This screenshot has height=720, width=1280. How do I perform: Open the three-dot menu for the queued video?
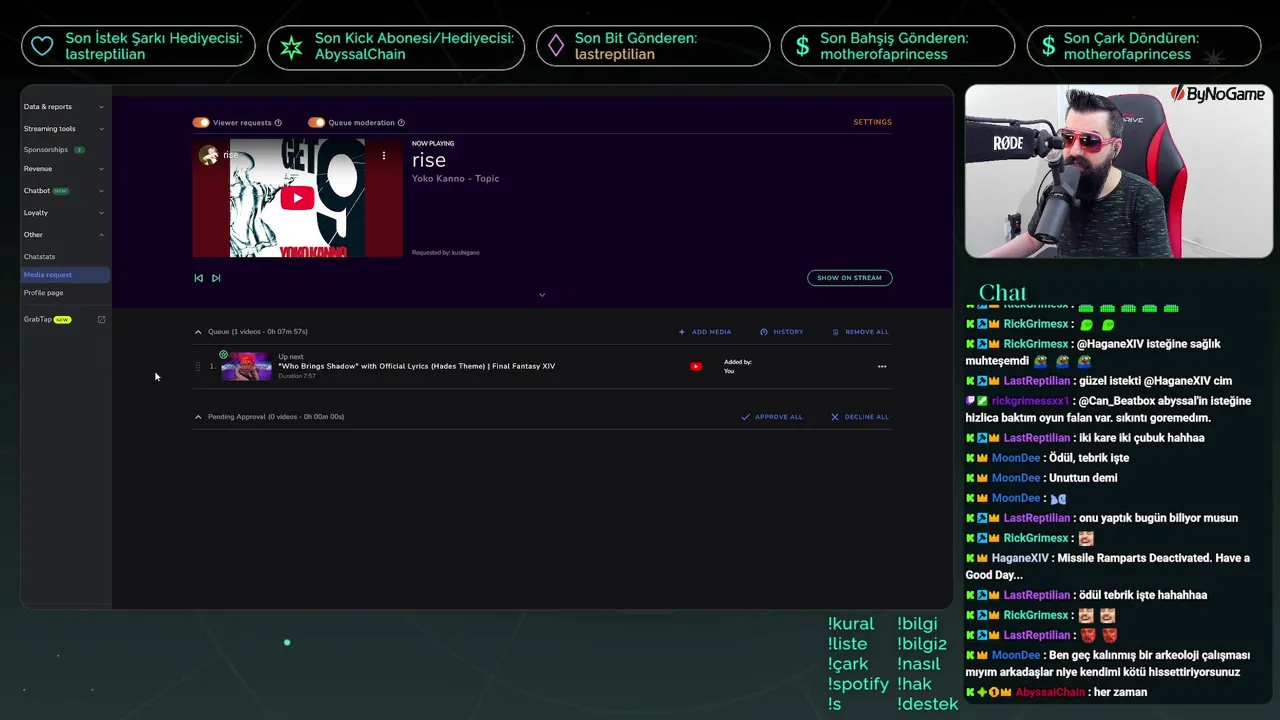882,366
